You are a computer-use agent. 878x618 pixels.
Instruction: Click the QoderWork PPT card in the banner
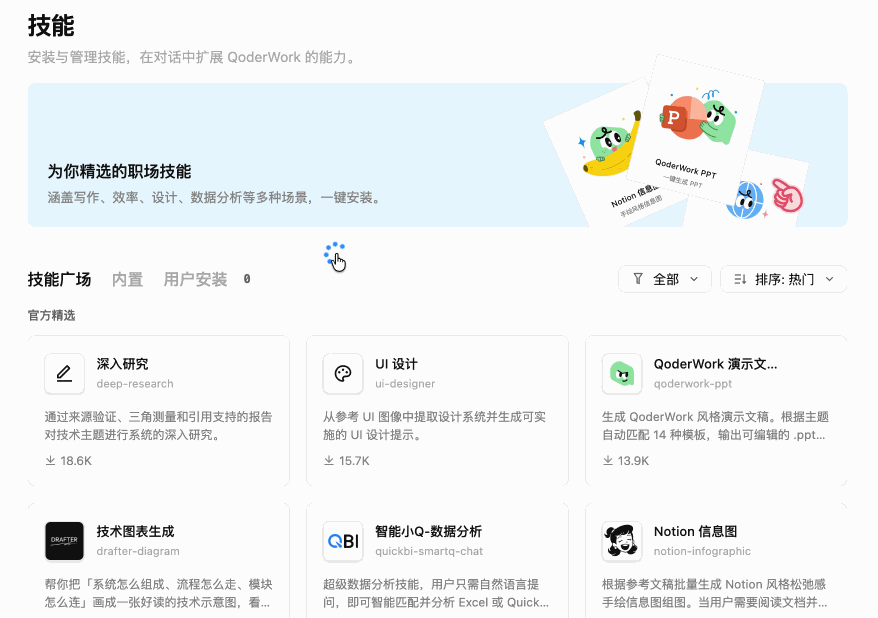click(x=694, y=129)
